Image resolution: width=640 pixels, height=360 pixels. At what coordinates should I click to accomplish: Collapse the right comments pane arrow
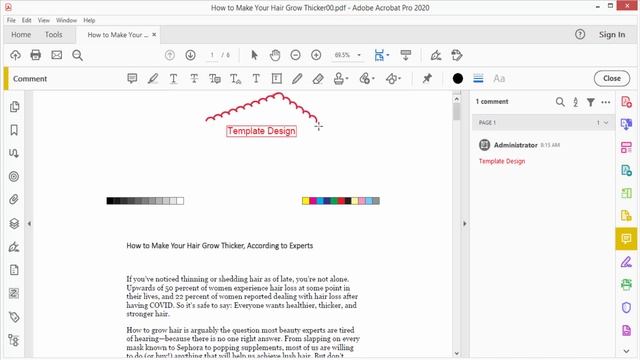[464, 224]
